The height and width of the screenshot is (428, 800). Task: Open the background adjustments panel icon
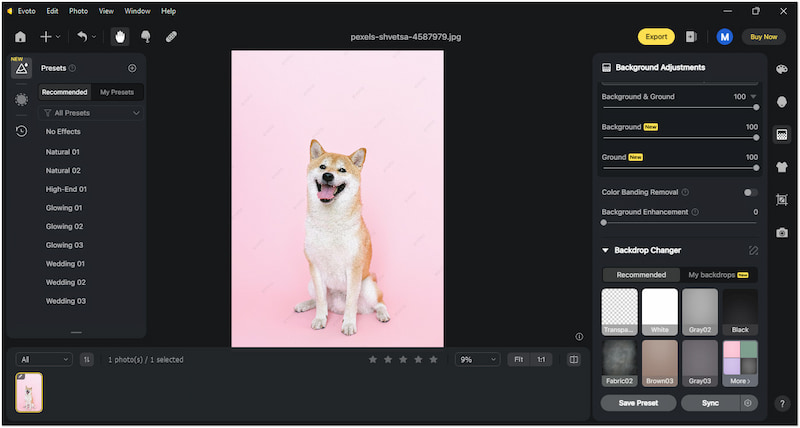(782, 134)
